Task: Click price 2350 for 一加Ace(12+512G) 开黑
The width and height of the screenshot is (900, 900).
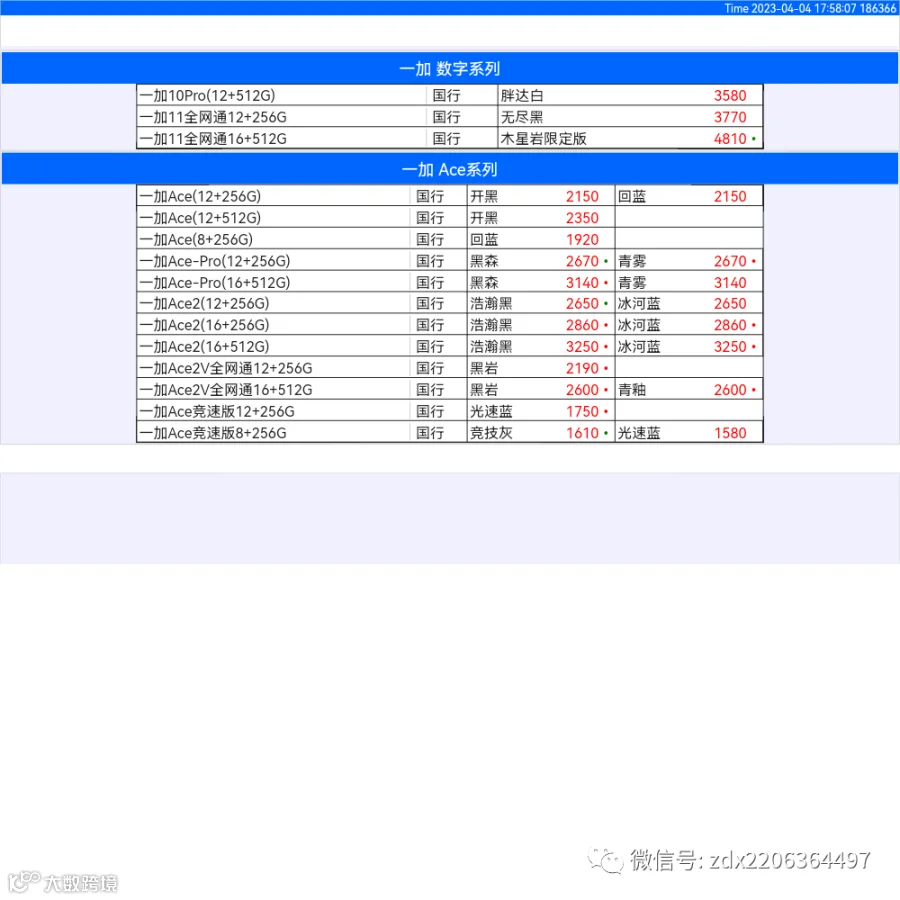Action: [x=582, y=218]
